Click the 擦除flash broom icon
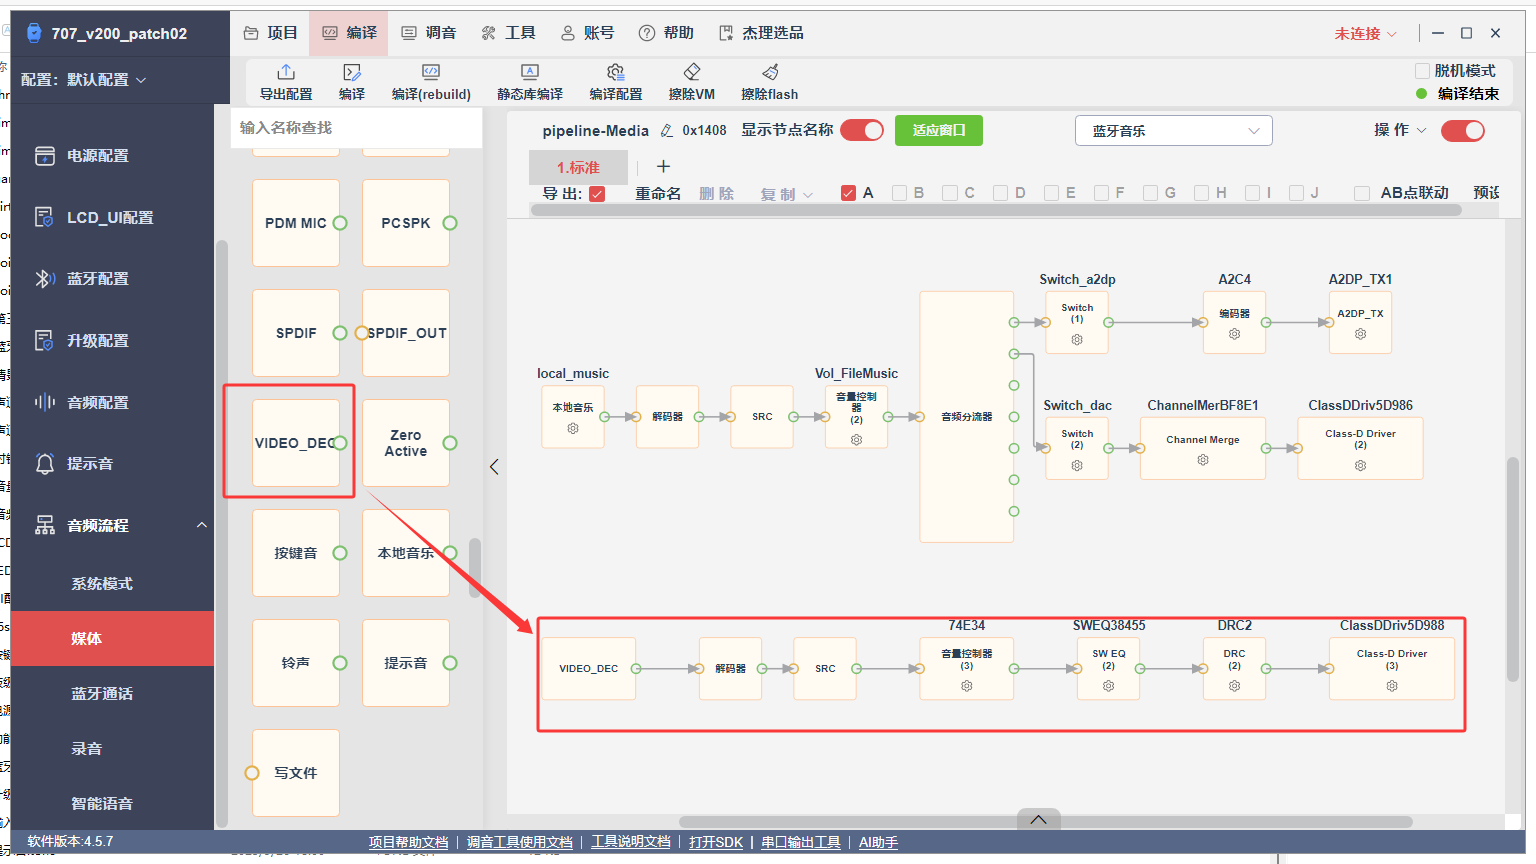The height and width of the screenshot is (864, 1536). pos(770,72)
